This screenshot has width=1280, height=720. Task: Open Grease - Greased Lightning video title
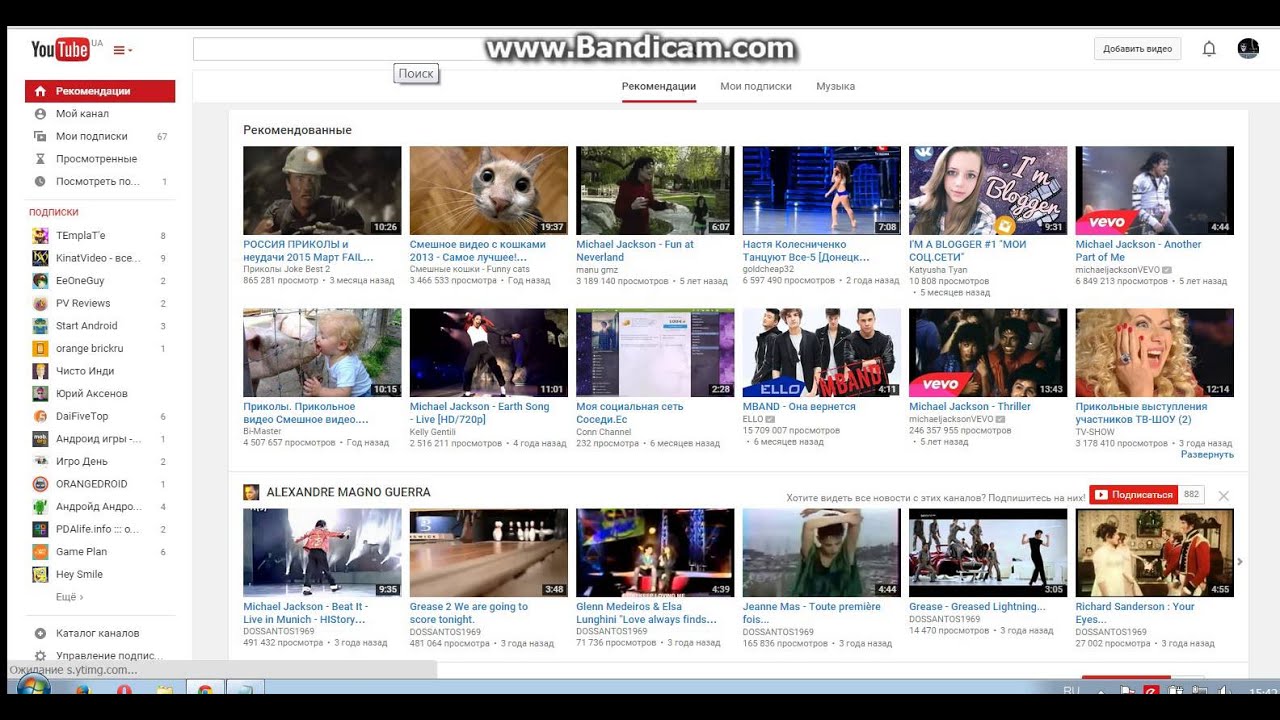[977, 606]
